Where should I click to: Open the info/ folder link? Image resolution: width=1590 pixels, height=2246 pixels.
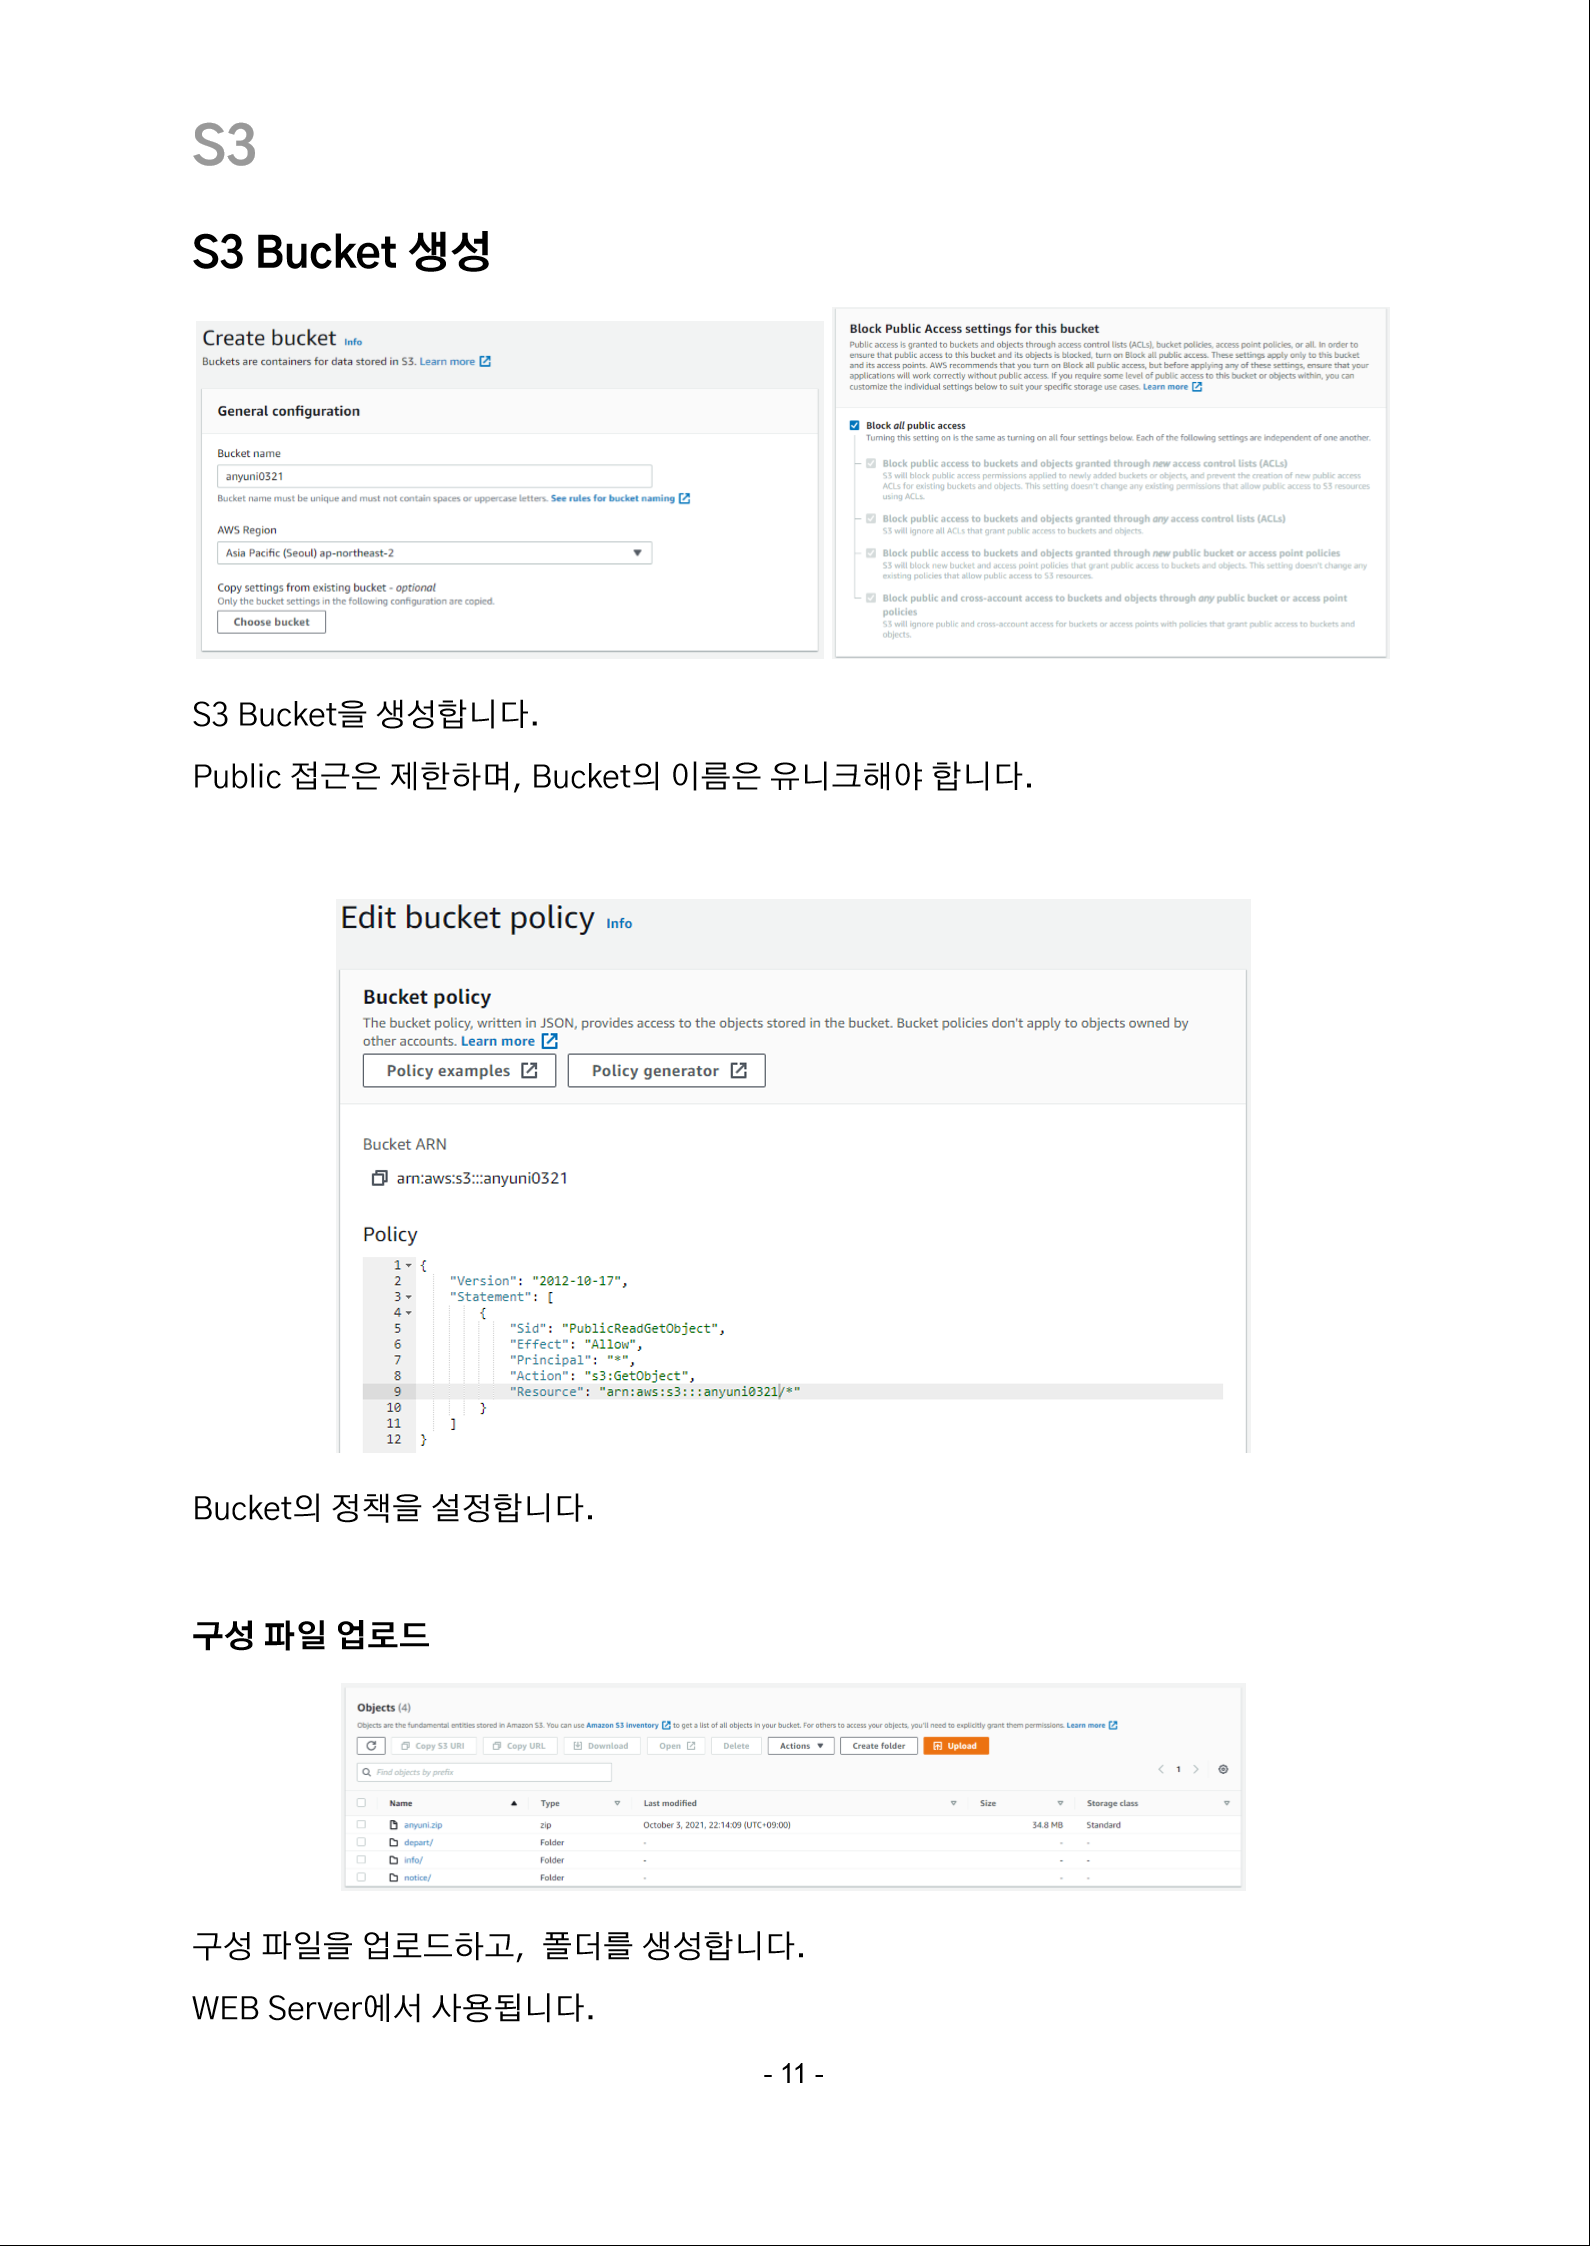point(413,1860)
